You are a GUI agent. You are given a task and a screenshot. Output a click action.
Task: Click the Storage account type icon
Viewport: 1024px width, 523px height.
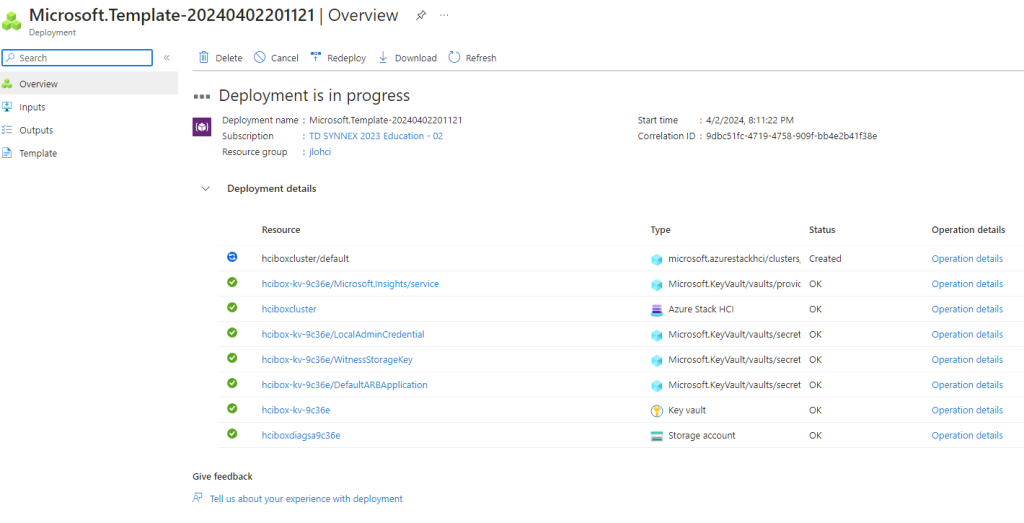point(657,436)
